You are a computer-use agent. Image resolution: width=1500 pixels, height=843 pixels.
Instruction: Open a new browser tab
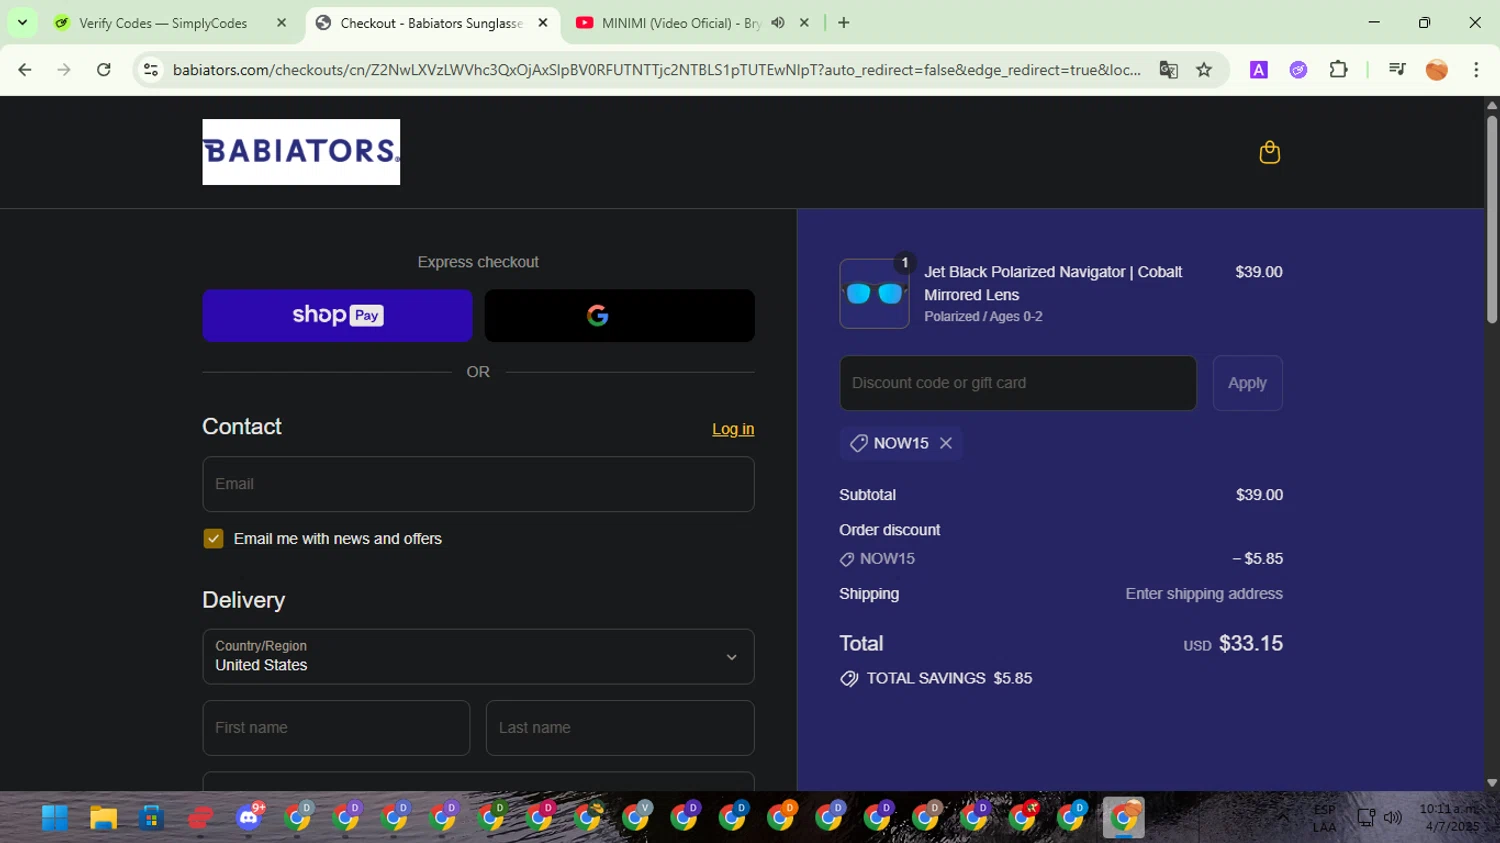click(x=844, y=23)
